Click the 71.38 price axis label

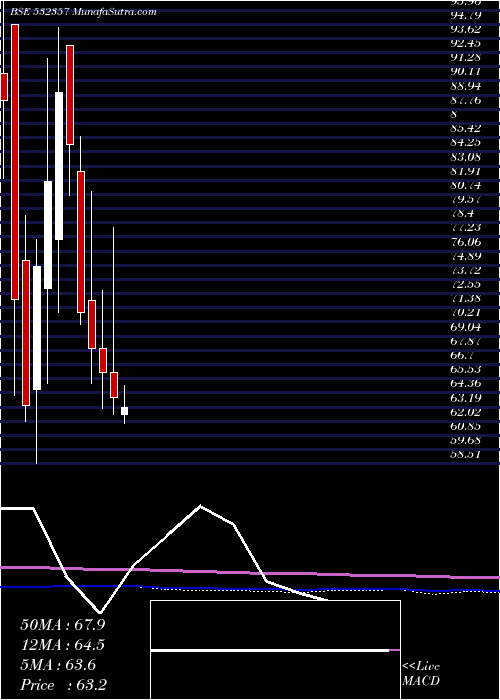(465, 298)
